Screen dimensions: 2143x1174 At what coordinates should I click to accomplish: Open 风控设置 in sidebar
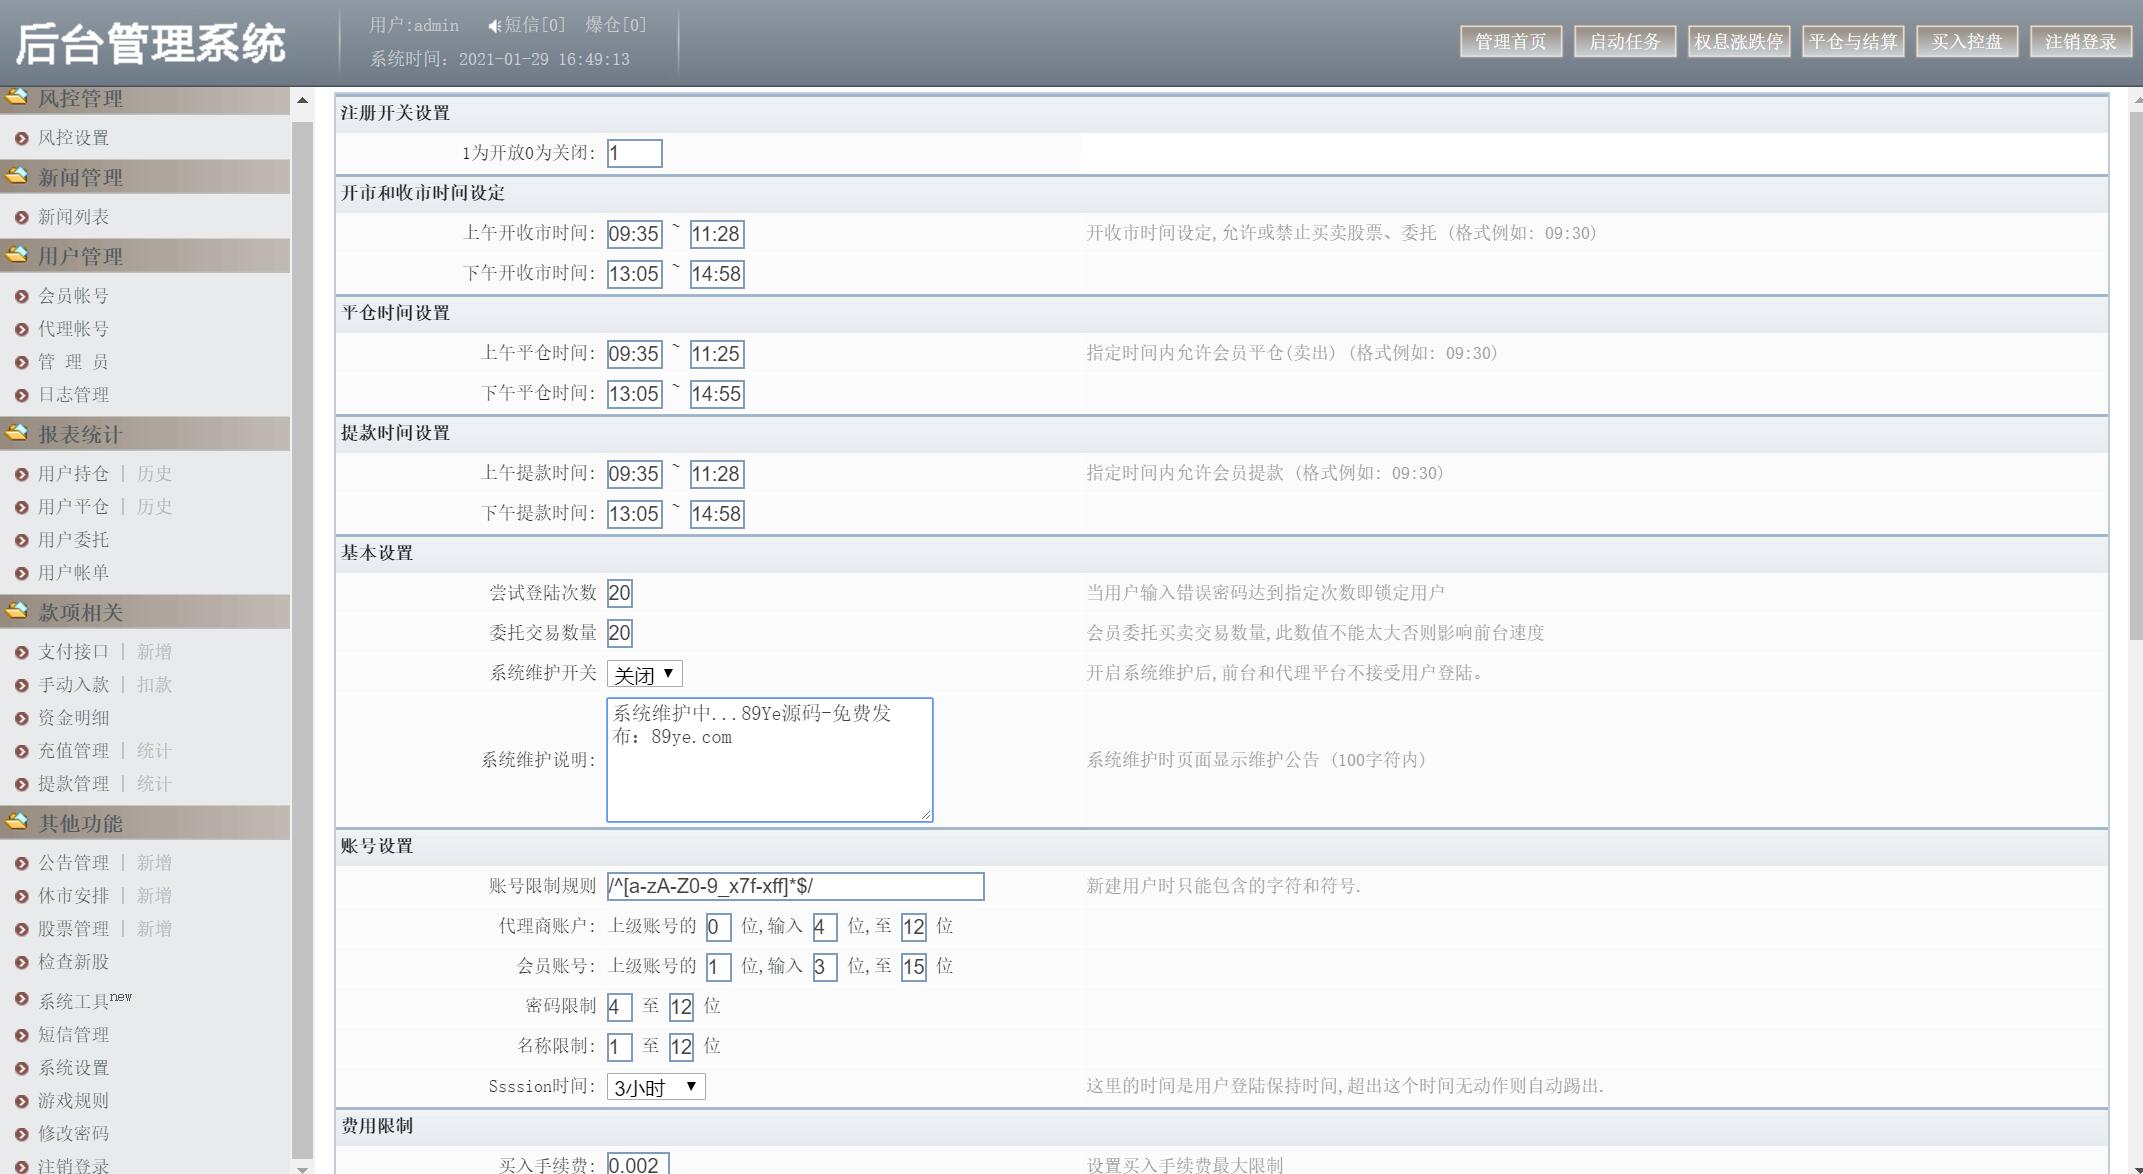73,138
